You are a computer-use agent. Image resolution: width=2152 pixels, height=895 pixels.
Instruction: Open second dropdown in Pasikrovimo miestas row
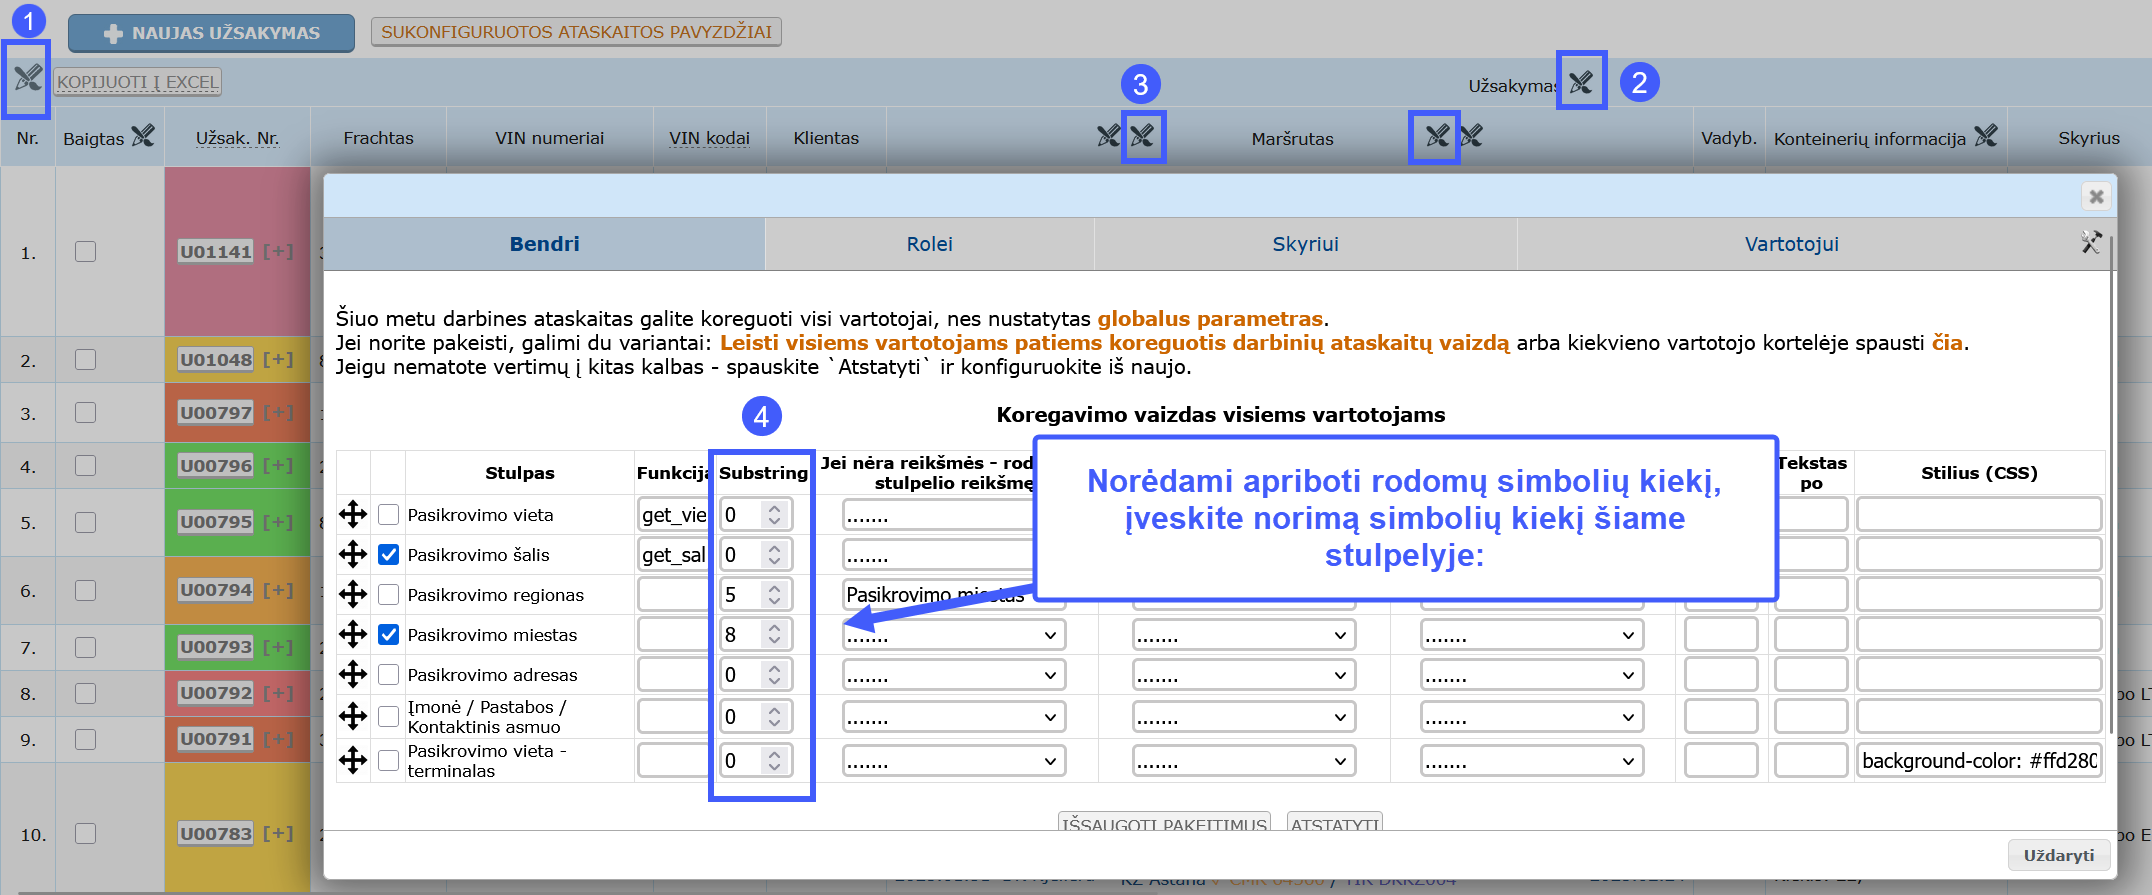click(x=1244, y=635)
